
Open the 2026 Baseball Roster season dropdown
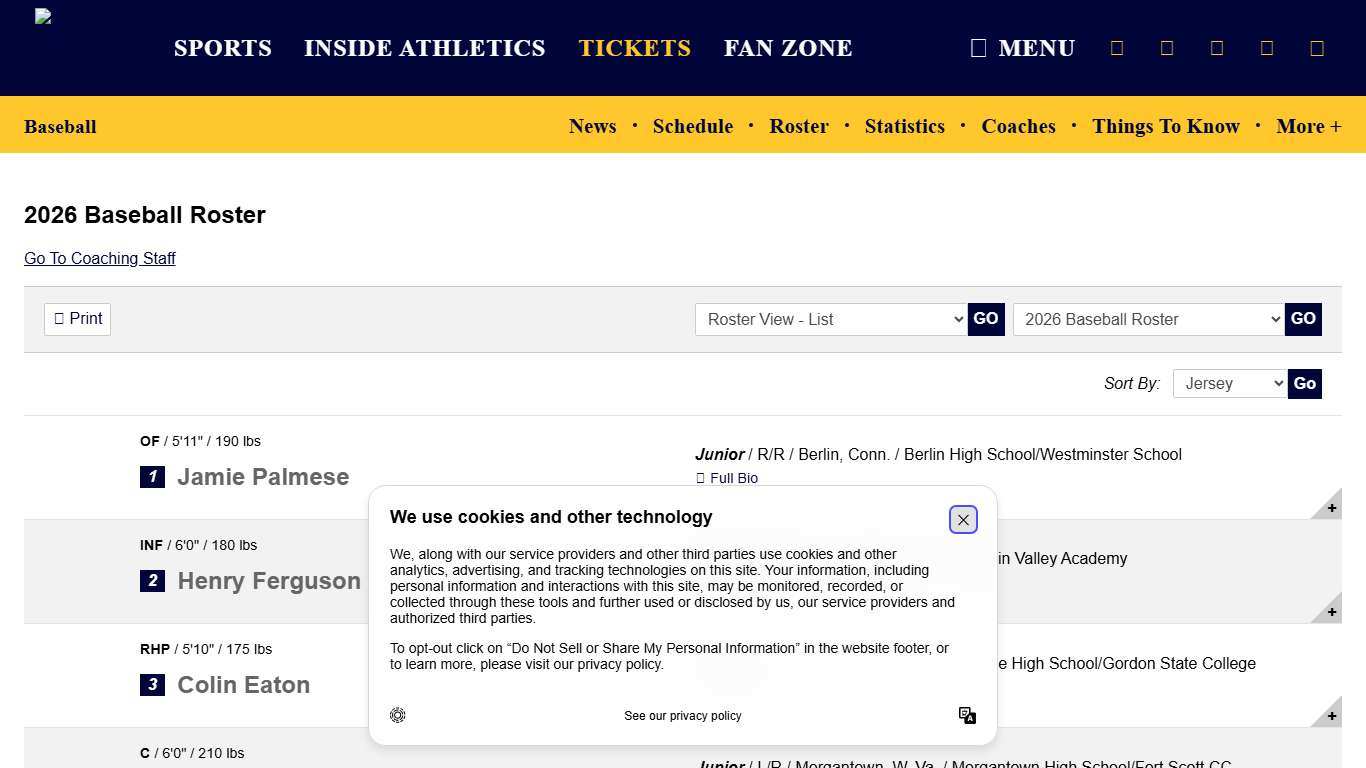point(1148,320)
